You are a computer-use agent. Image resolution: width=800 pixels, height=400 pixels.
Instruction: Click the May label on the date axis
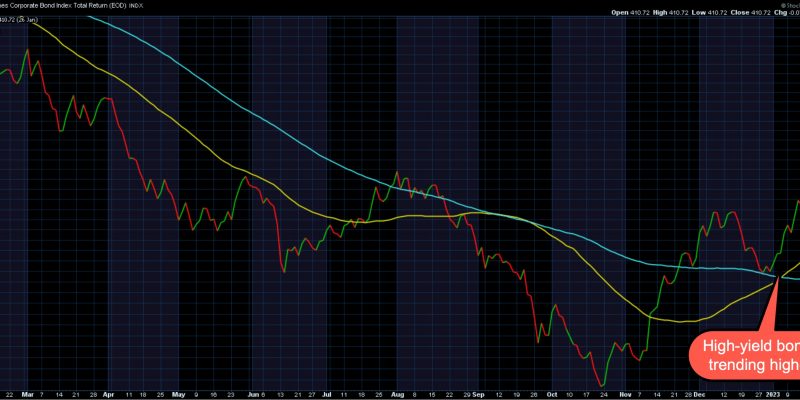pos(178,394)
